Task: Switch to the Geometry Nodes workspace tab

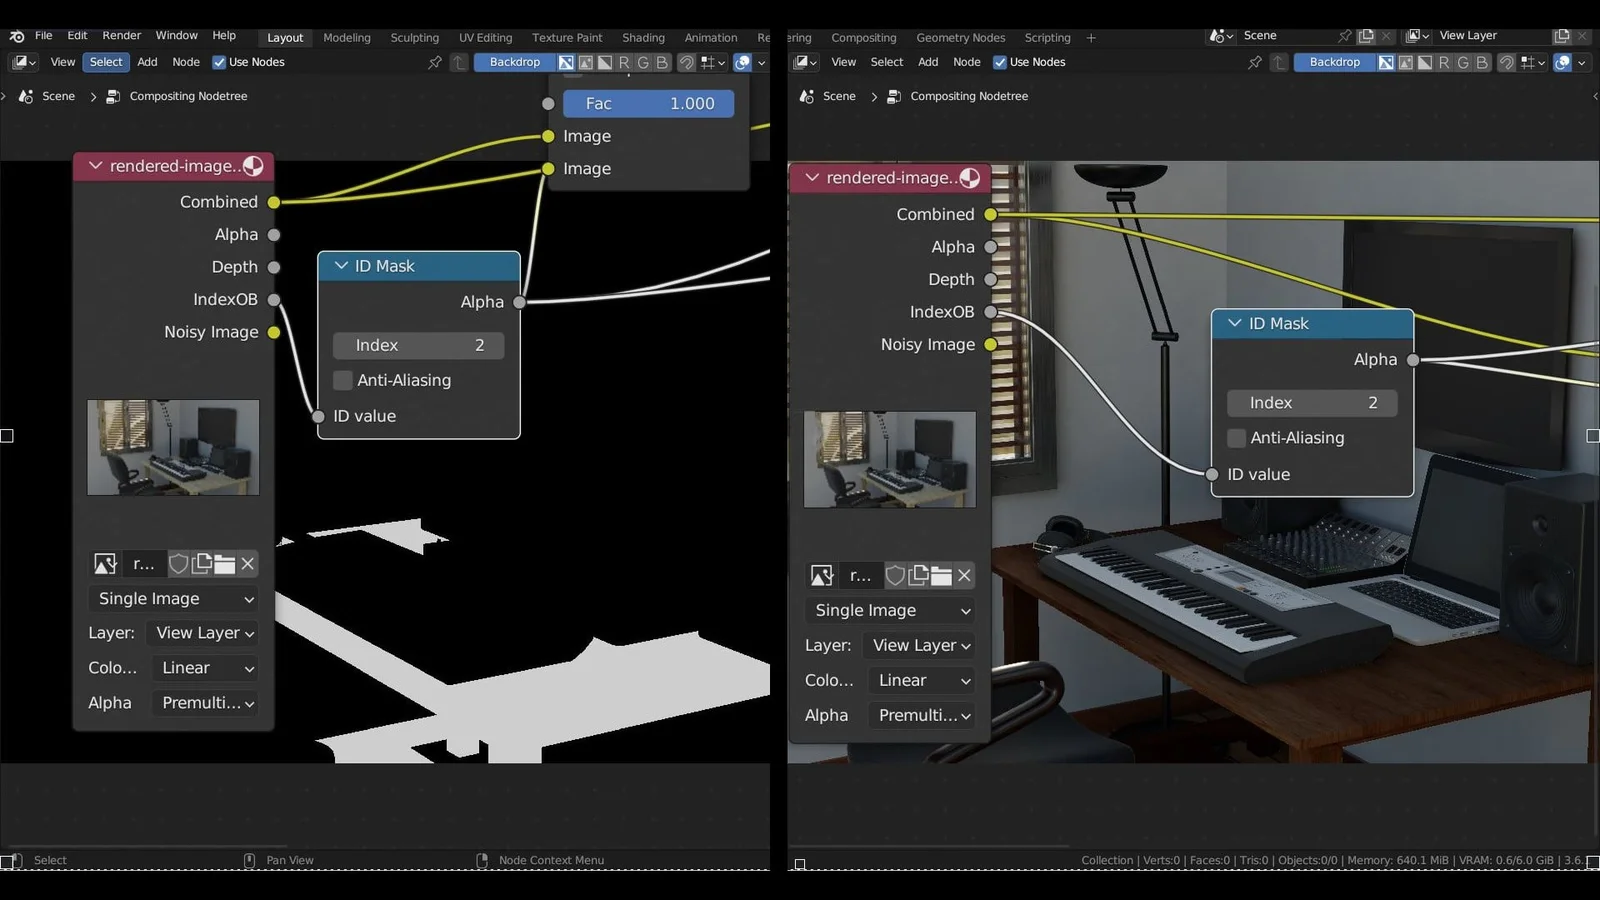Action: pos(960,38)
